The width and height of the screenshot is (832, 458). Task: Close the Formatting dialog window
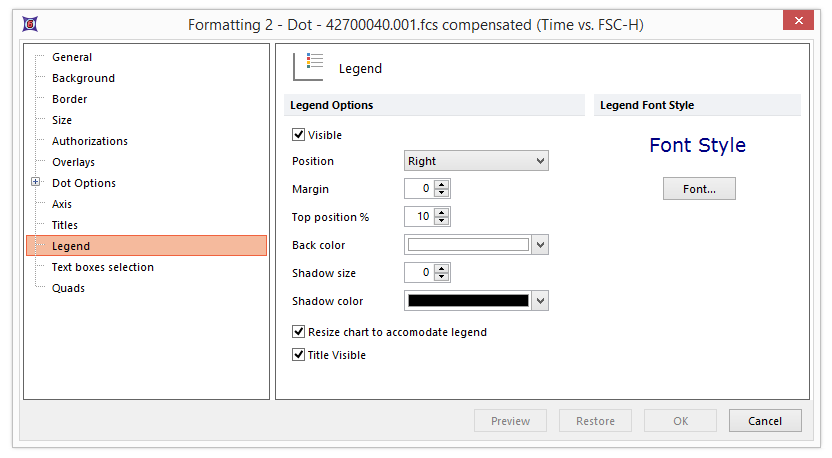pyautogui.click(x=797, y=22)
